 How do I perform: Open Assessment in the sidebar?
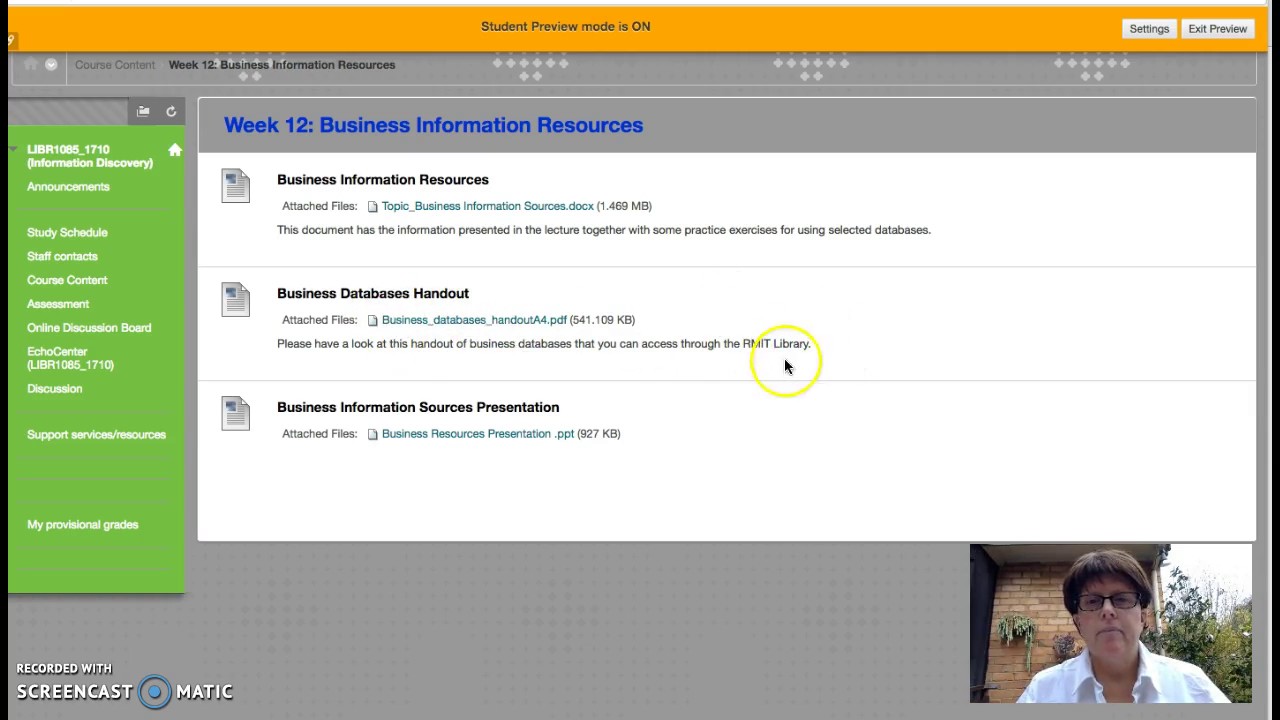tap(58, 304)
